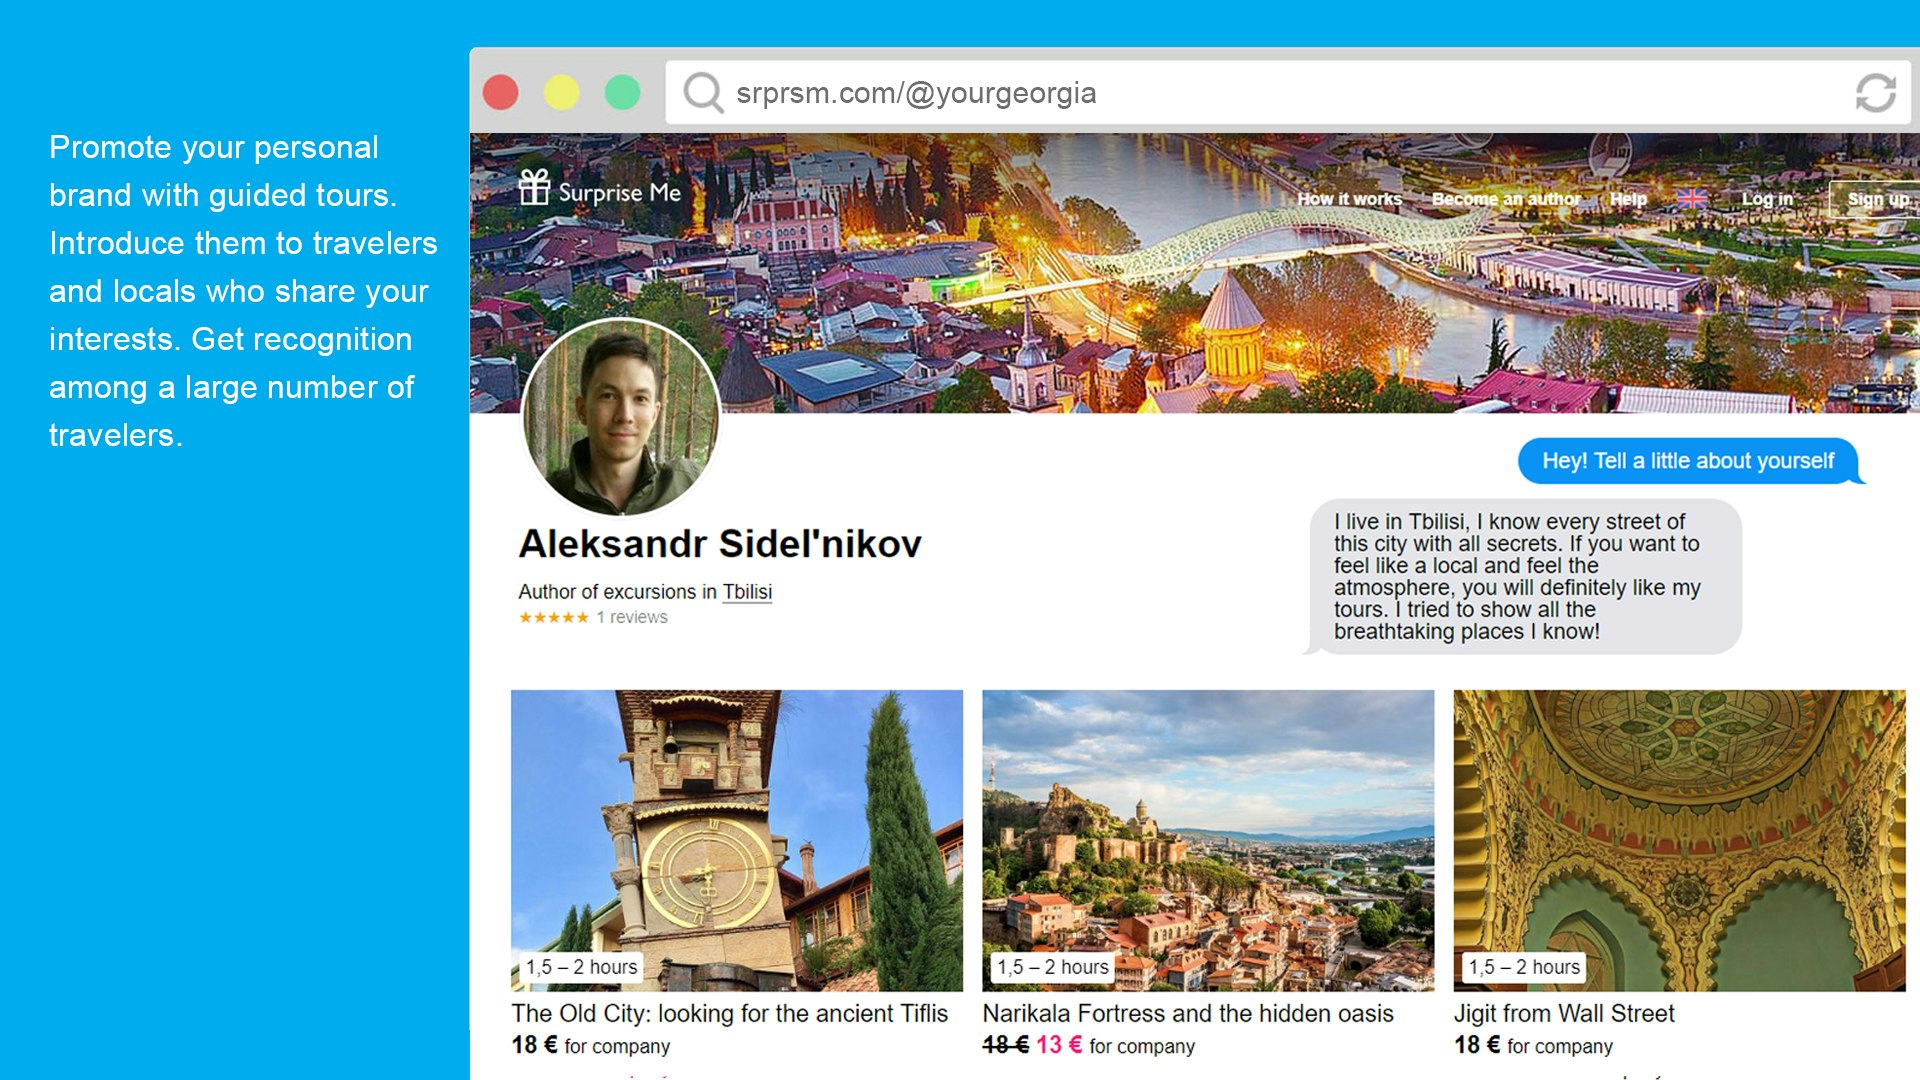The image size is (1920, 1080).
Task: Click the green window circle button
Action: (x=622, y=93)
